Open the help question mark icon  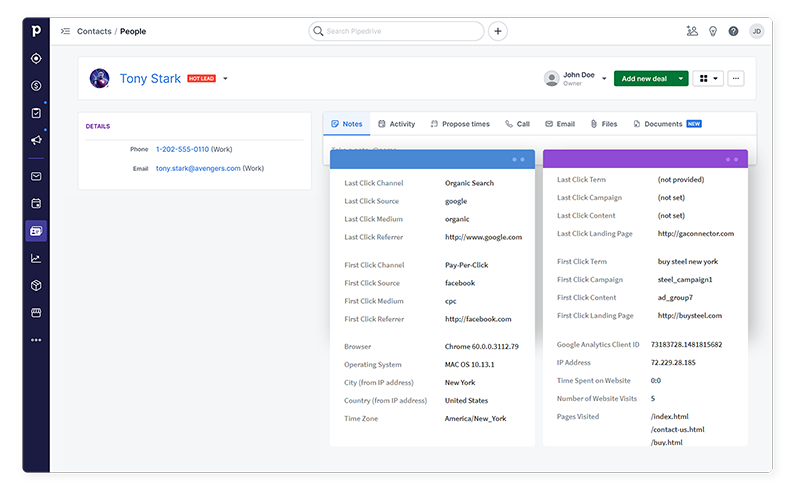pos(733,31)
